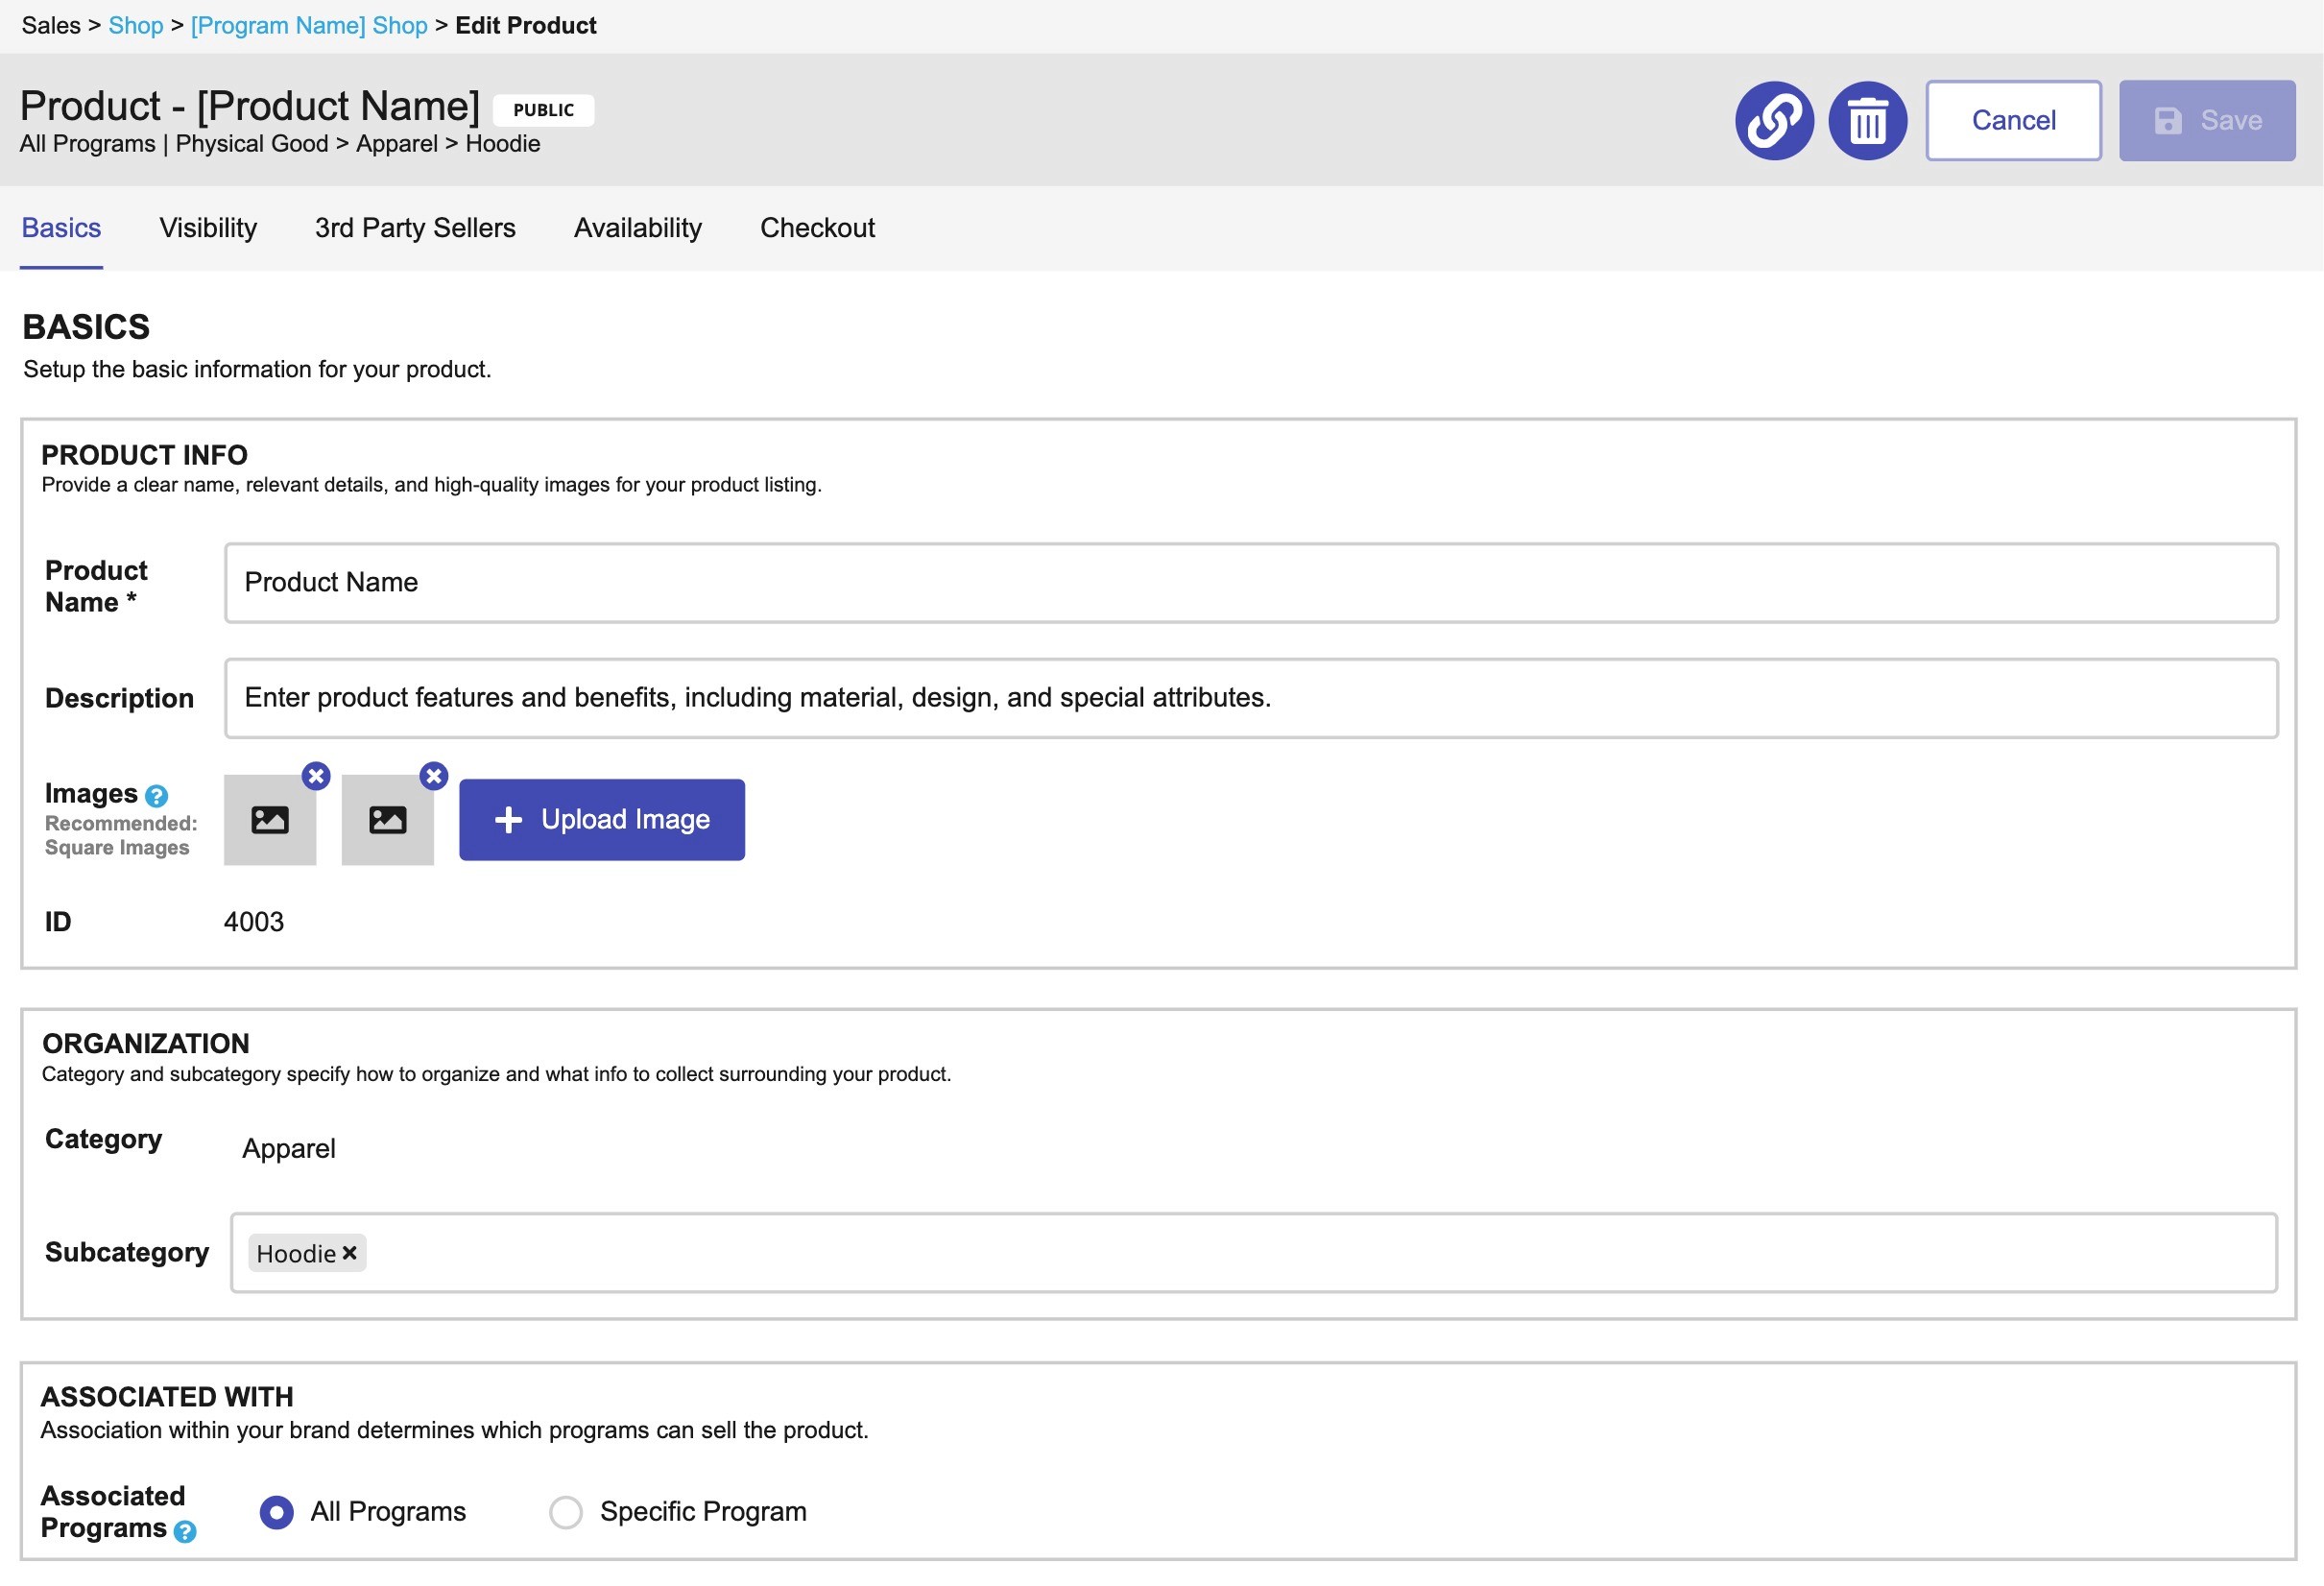The height and width of the screenshot is (1586, 2324).
Task: Select the Specific Program radio button
Action: [566, 1513]
